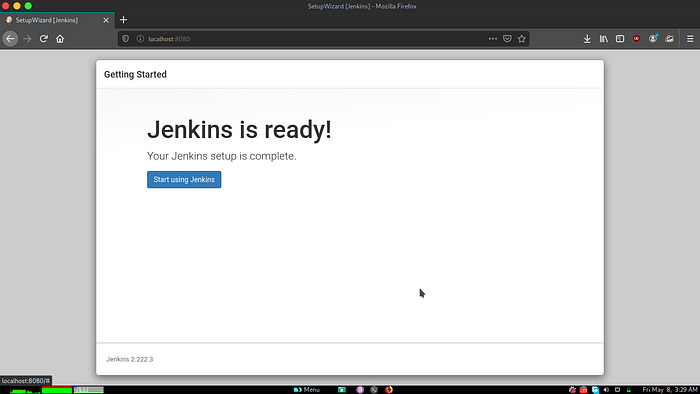Close the SetupWizard [Jenkins] tab
Image resolution: width=700 pixels, height=394 pixels.
106,20
